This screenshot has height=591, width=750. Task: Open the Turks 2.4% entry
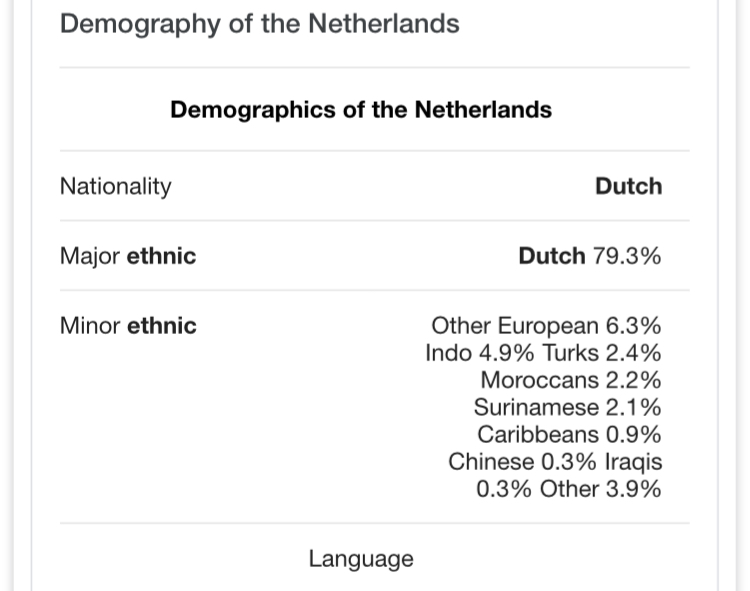pyautogui.click(x=602, y=353)
